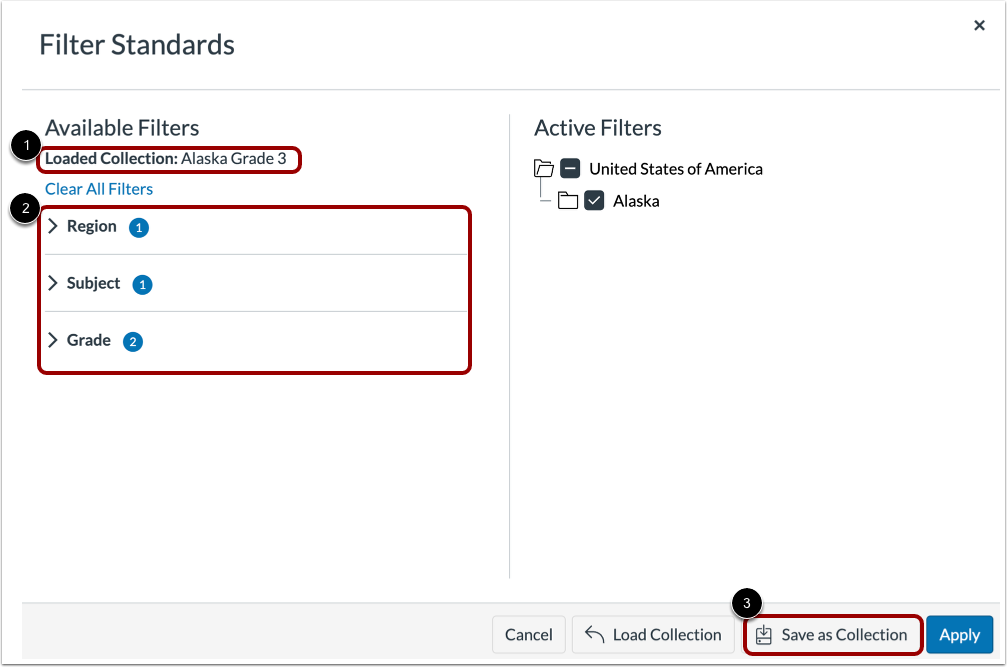Select the Alaska tree item label
Screen dimensions: 1007x667
(x=636, y=200)
